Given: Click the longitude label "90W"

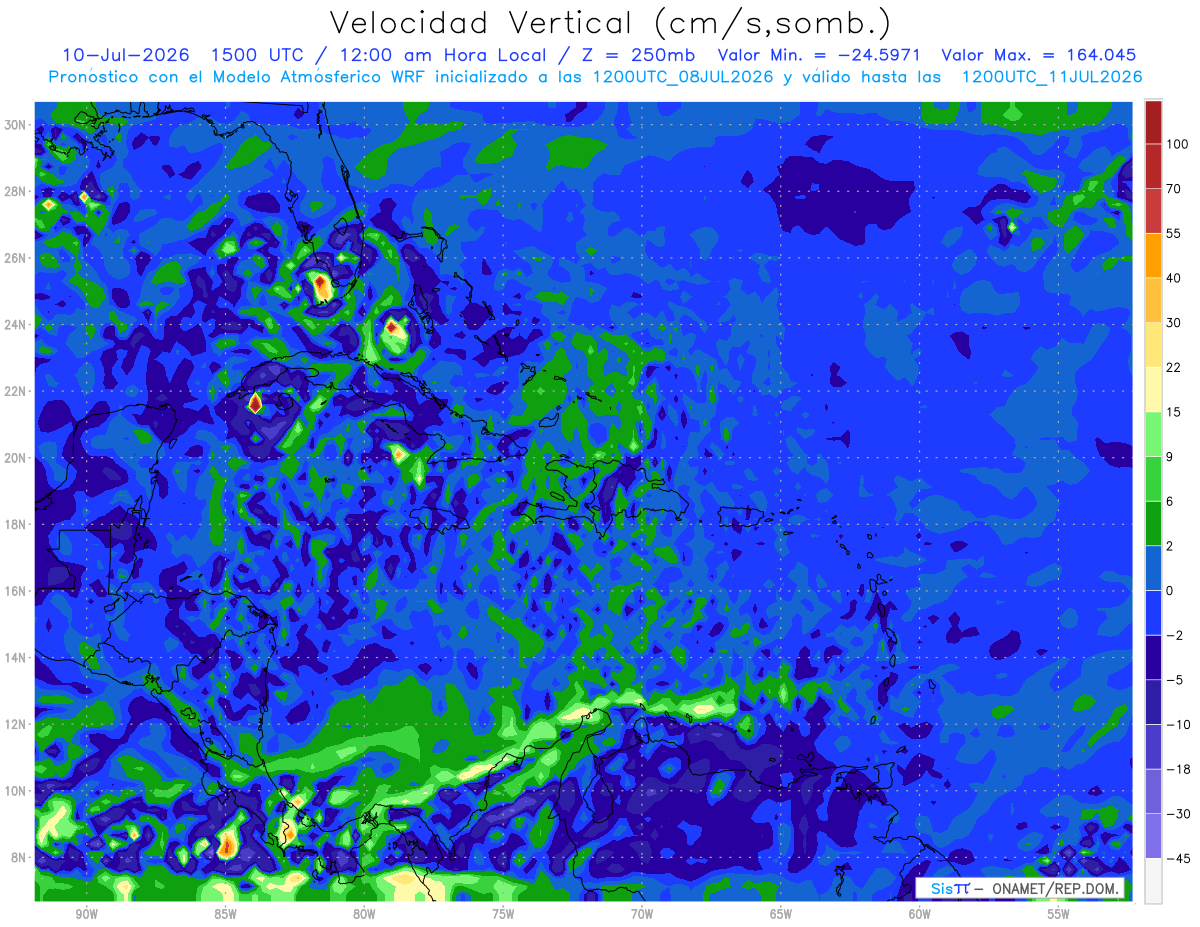Looking at the screenshot, I should click(86, 914).
